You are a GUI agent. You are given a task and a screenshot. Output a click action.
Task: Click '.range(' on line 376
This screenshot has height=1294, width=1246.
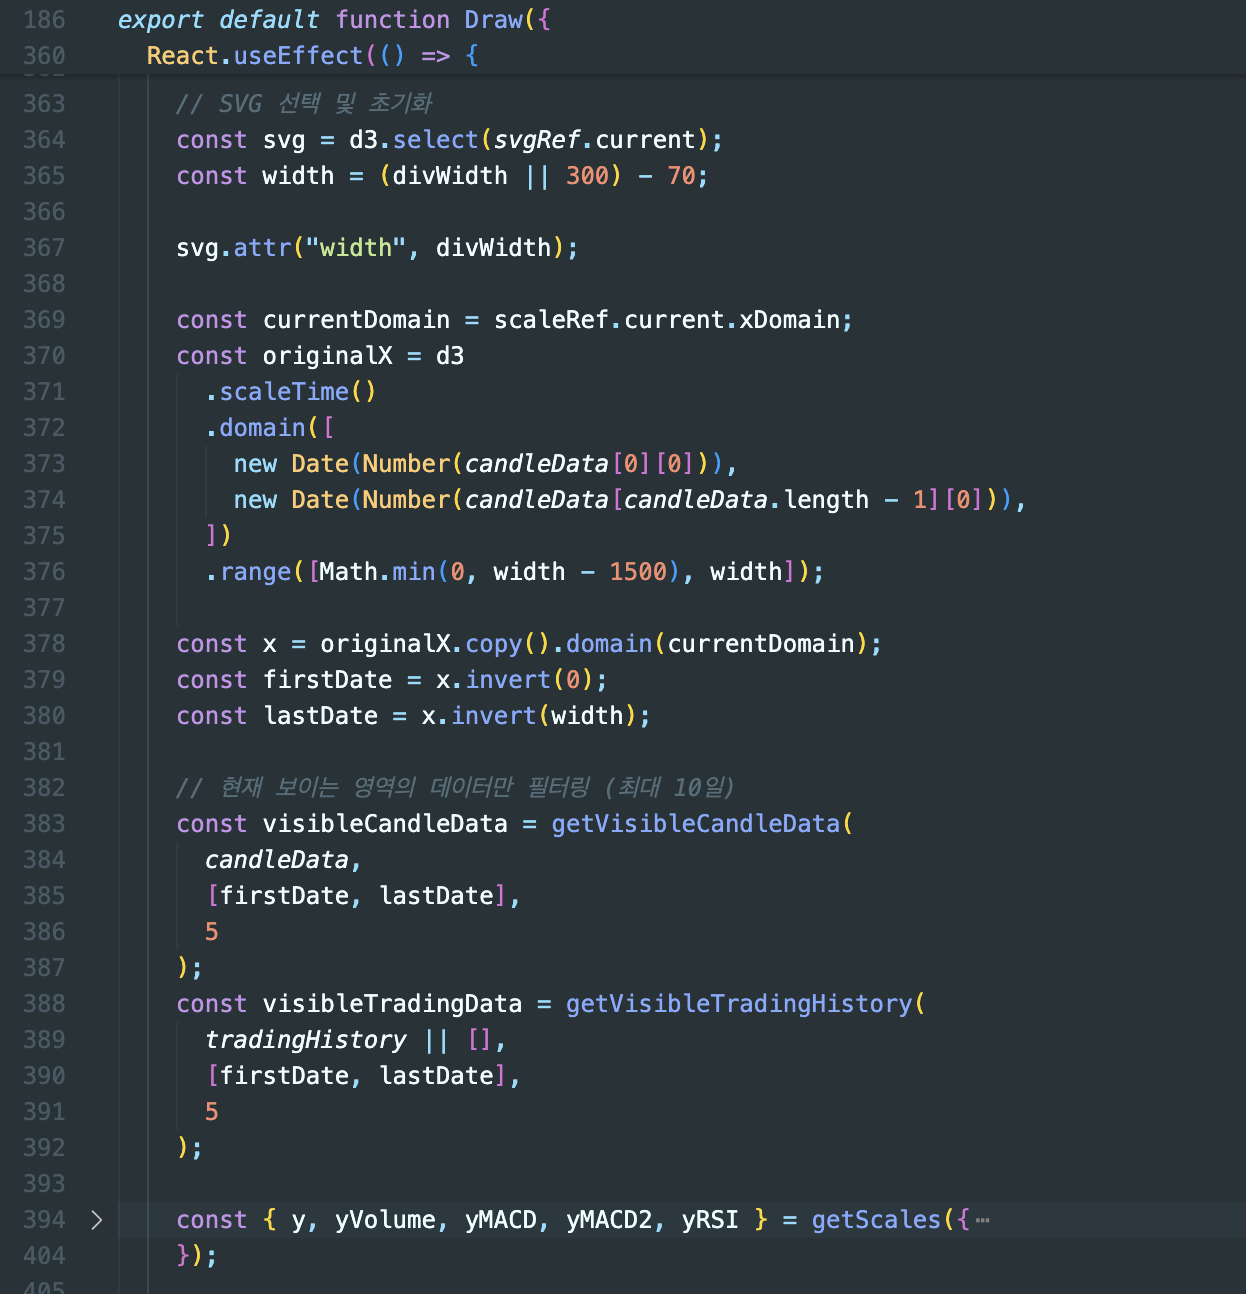coord(255,571)
